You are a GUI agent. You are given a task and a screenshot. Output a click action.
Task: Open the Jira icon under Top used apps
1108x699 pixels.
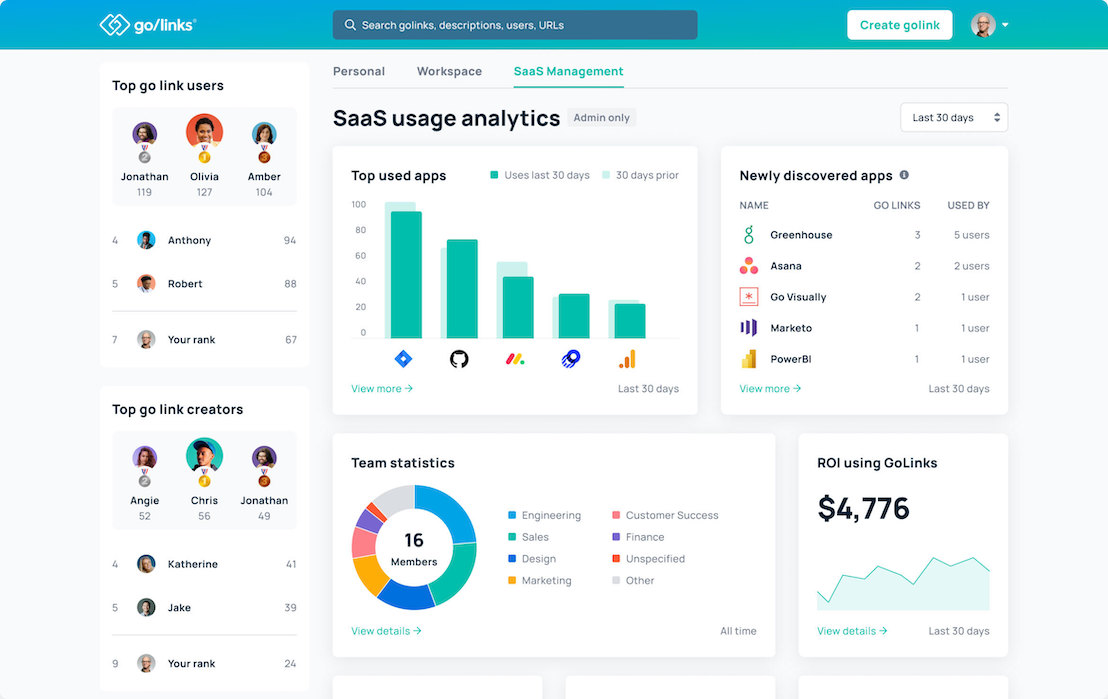402,358
